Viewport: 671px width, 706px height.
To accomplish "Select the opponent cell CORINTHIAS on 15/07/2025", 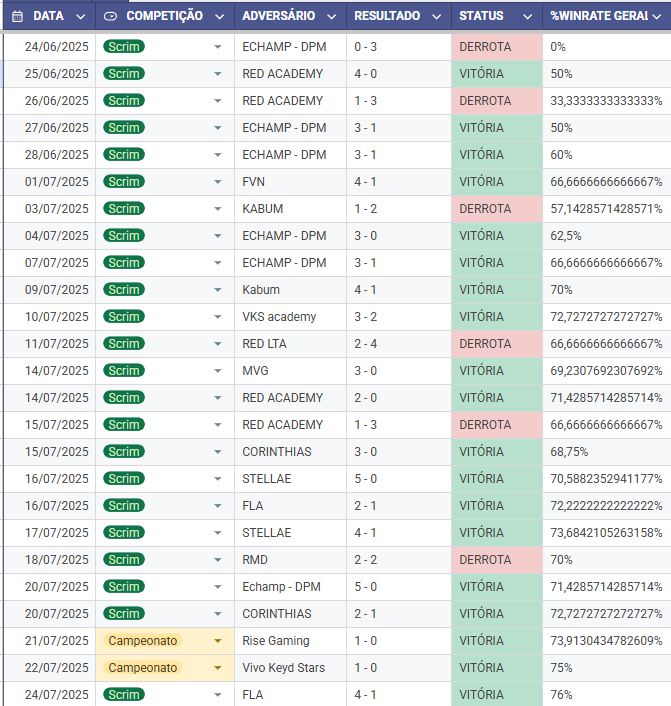I will 290,452.
